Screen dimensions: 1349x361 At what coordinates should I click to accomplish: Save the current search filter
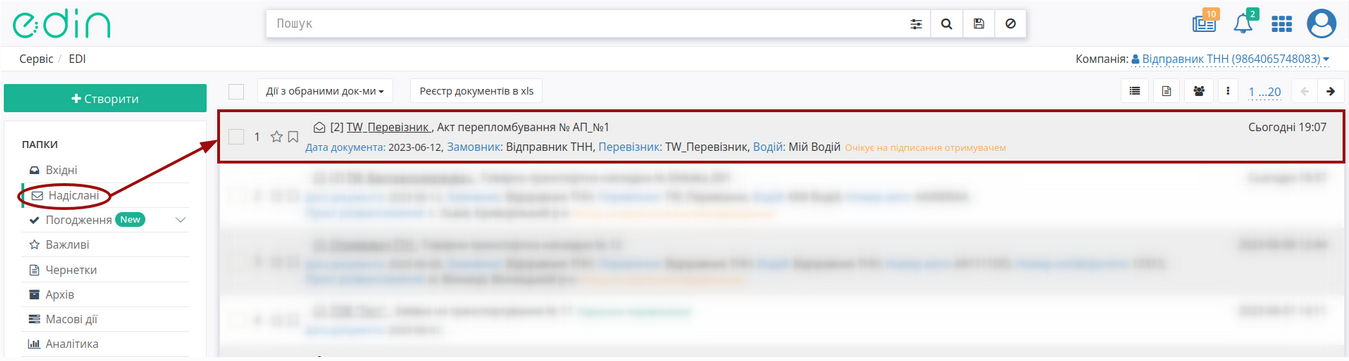tap(978, 23)
